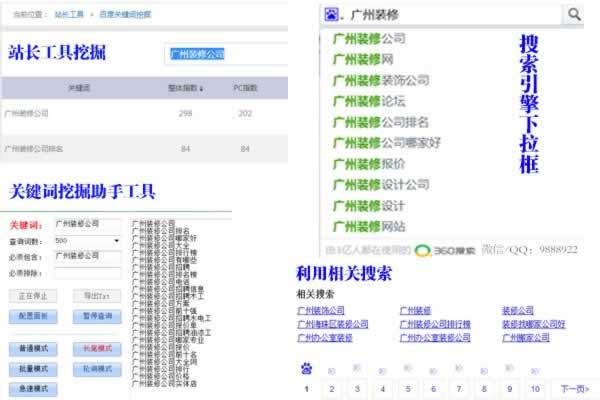Go to results page 3
The width and height of the screenshot is (600, 400).
(357, 389)
